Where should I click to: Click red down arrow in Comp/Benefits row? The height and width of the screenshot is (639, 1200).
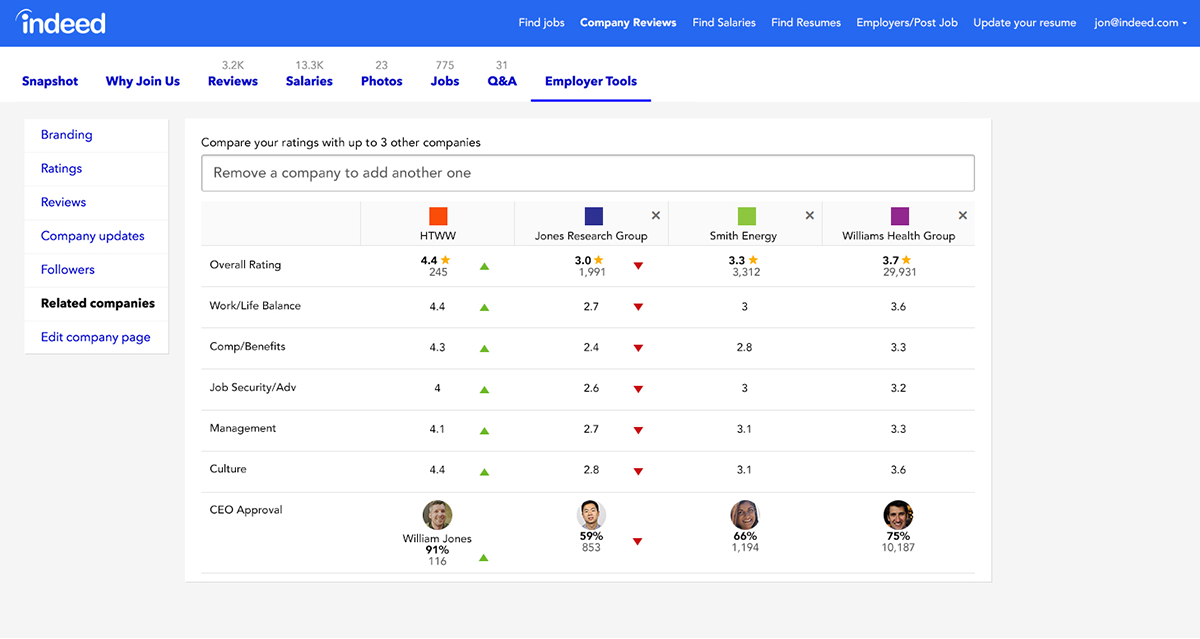coord(638,348)
